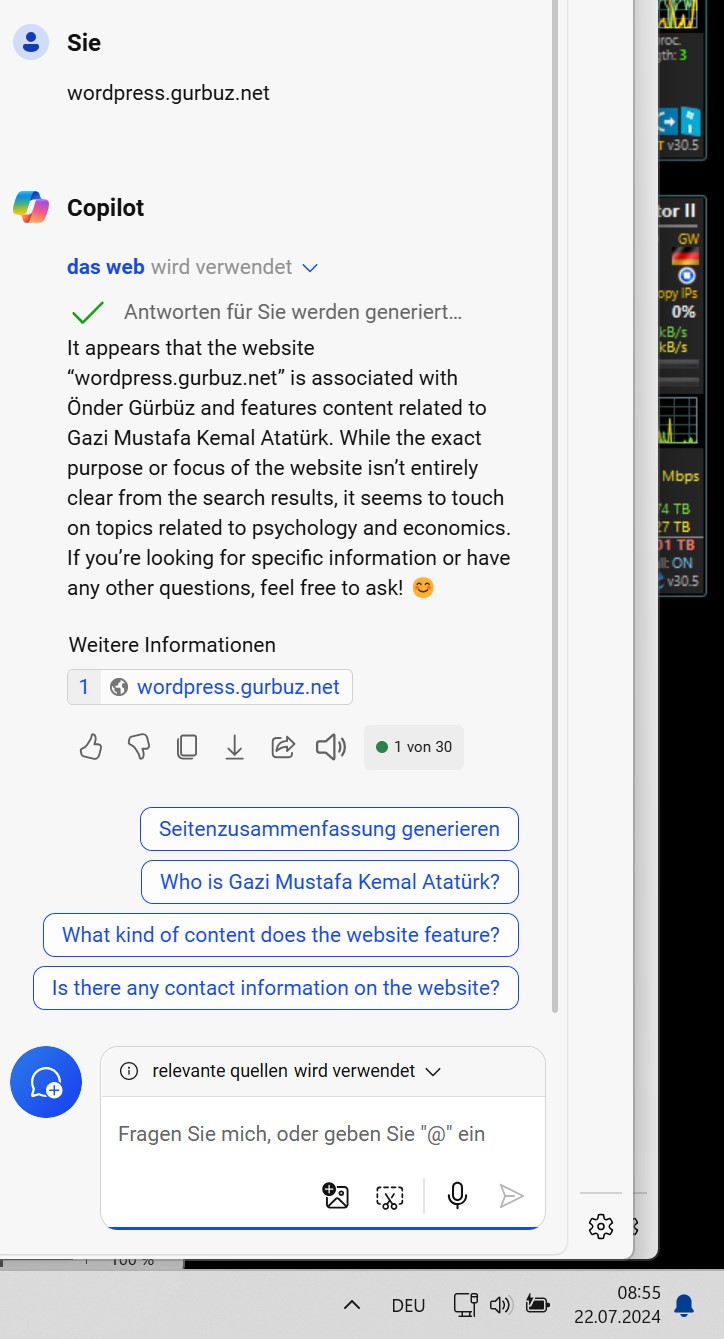Click user message 'wordpress.gurbuz.net' text

tap(168, 93)
